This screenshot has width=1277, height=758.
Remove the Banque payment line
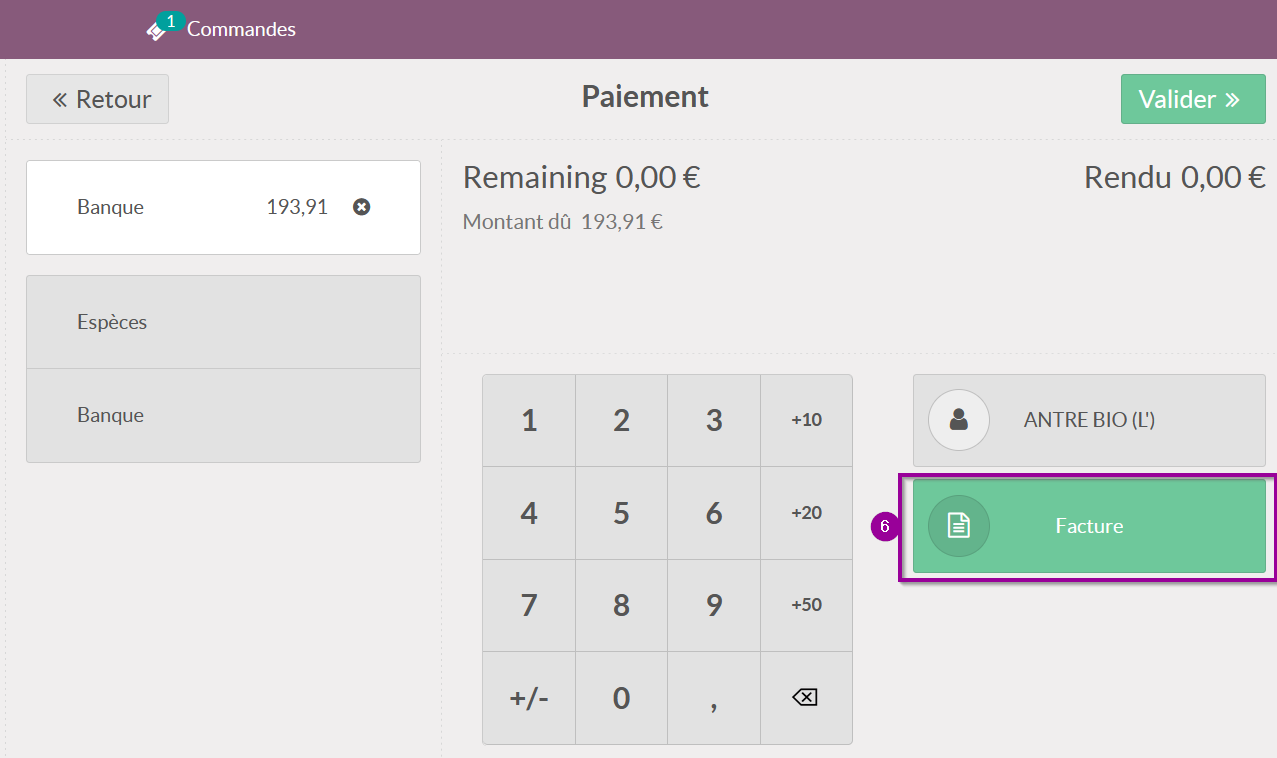coord(362,207)
